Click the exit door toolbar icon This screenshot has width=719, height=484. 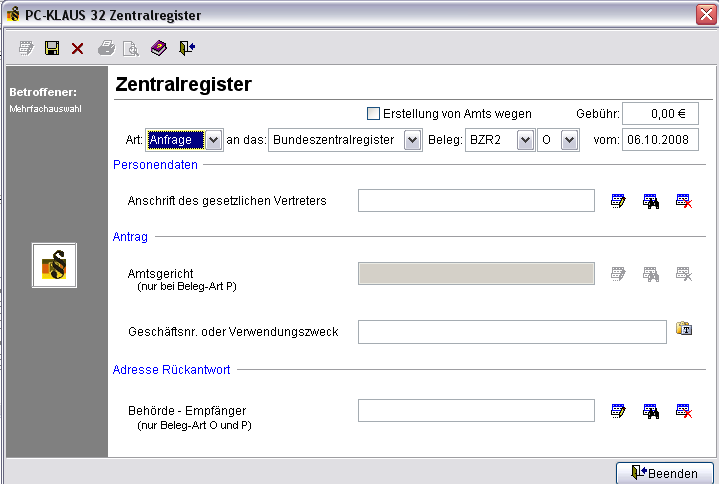tap(186, 48)
